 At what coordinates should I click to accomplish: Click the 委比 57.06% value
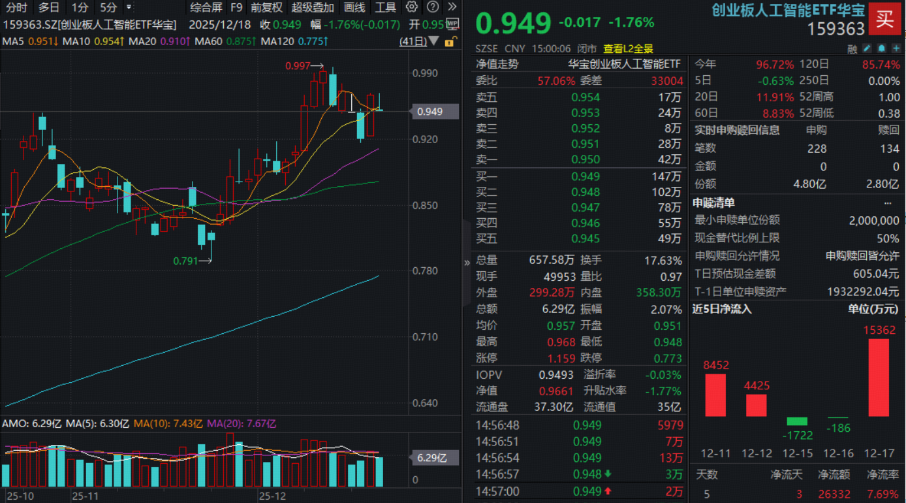pyautogui.click(x=556, y=81)
